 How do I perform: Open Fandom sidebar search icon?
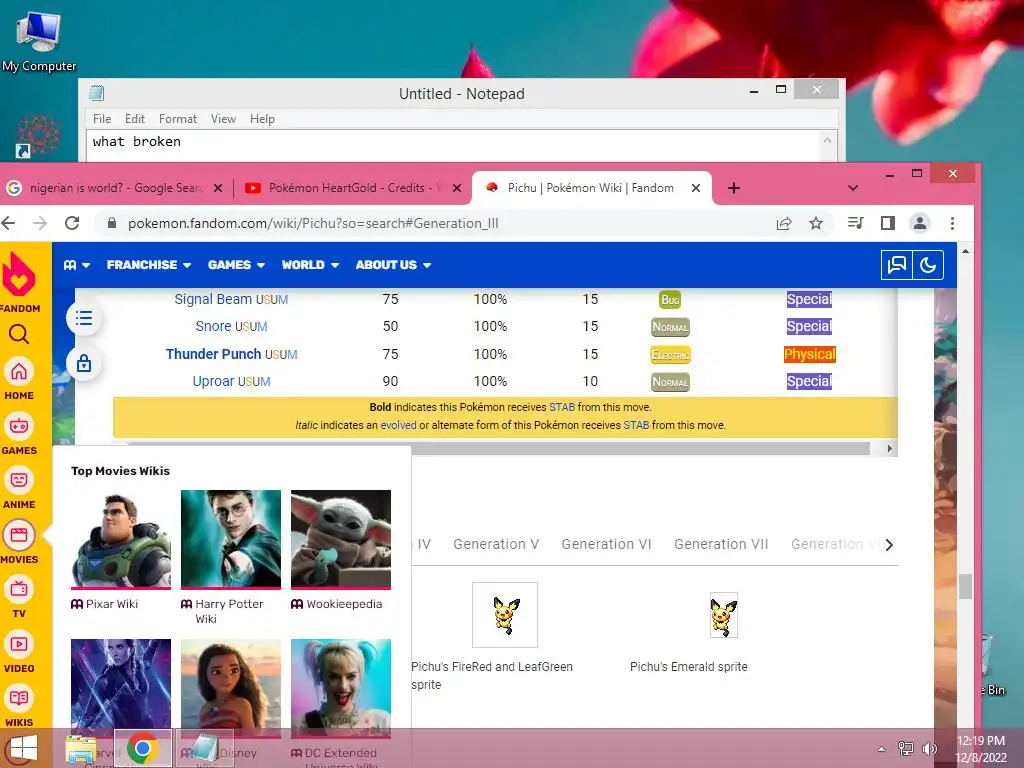click(19, 334)
